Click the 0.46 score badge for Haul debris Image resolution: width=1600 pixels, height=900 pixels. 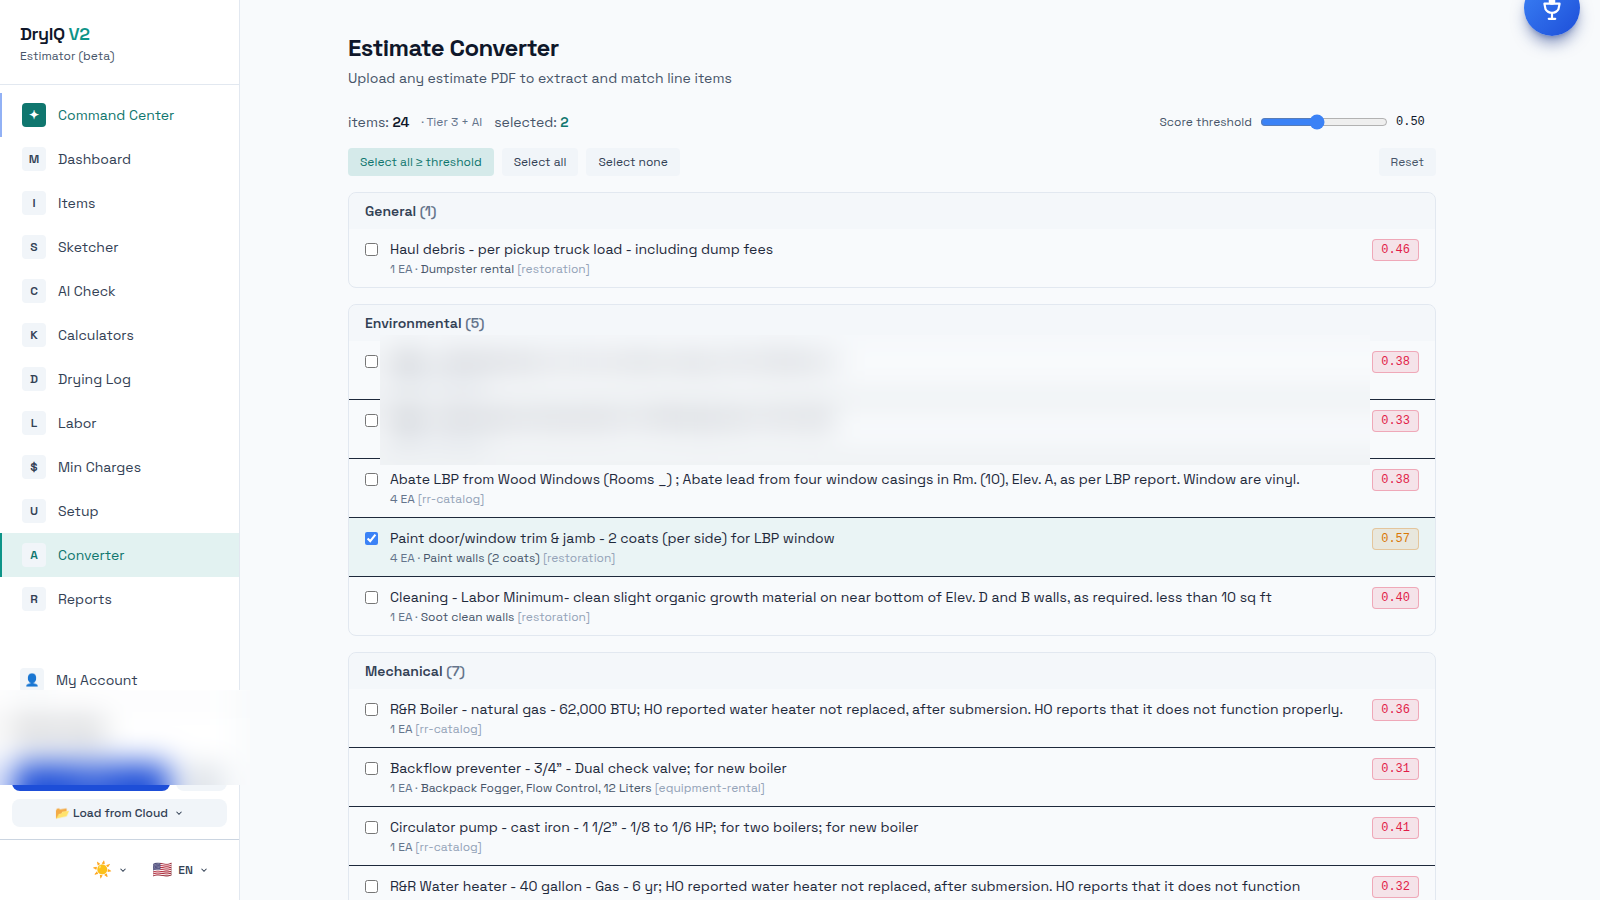point(1395,250)
